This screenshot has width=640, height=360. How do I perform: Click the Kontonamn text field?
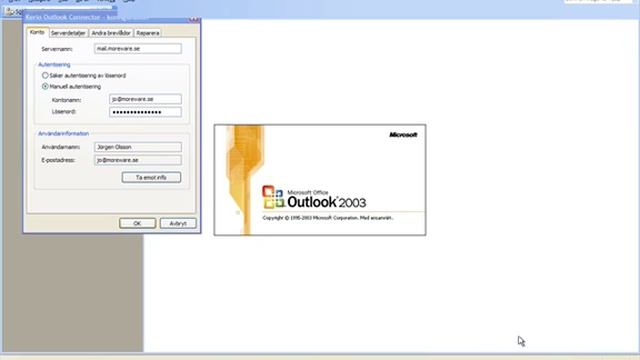tap(145, 99)
